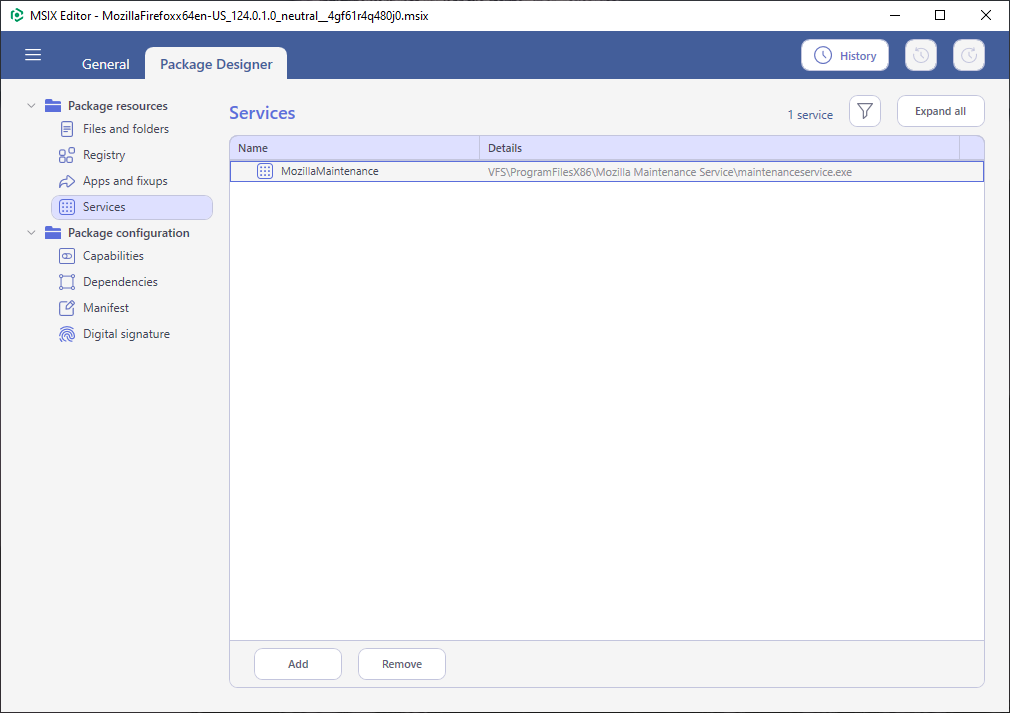Maximize the MSIX Editor window
Image resolution: width=1010 pixels, height=713 pixels.
[940, 15]
